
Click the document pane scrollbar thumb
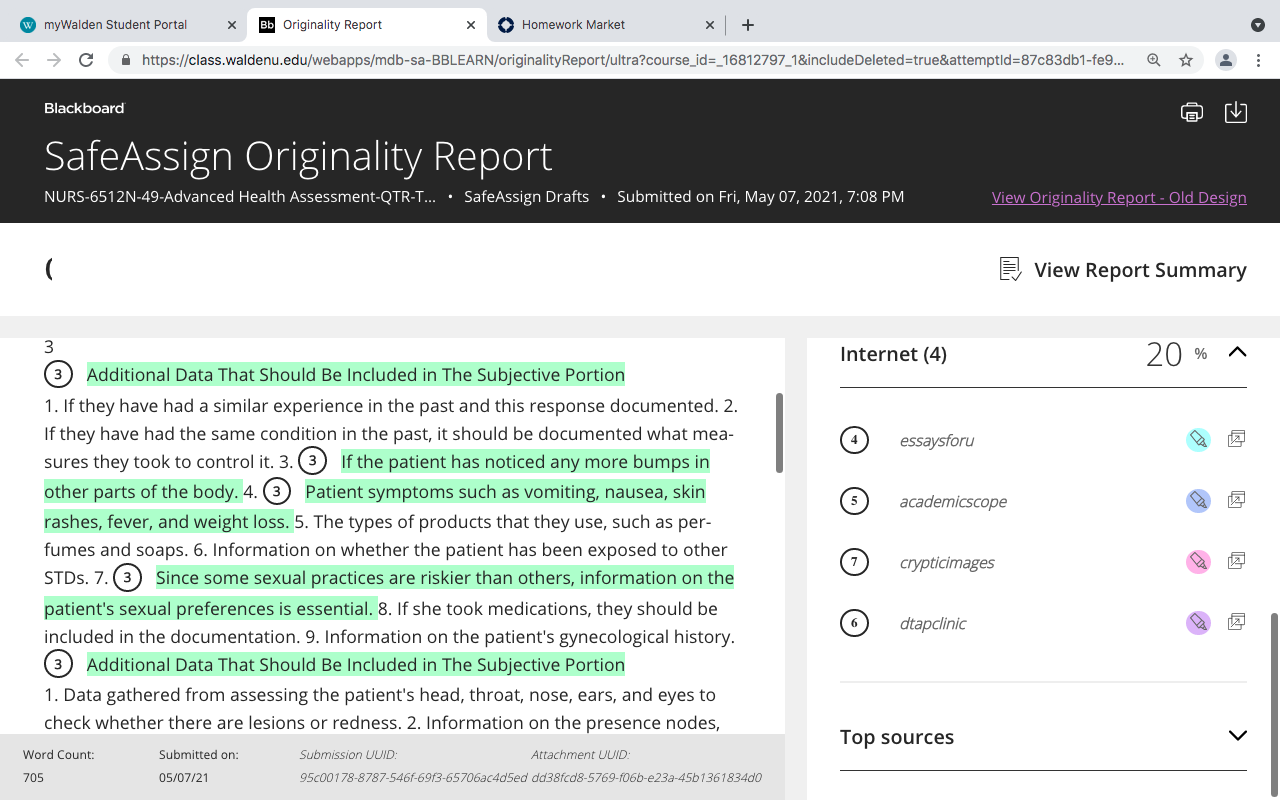point(780,432)
